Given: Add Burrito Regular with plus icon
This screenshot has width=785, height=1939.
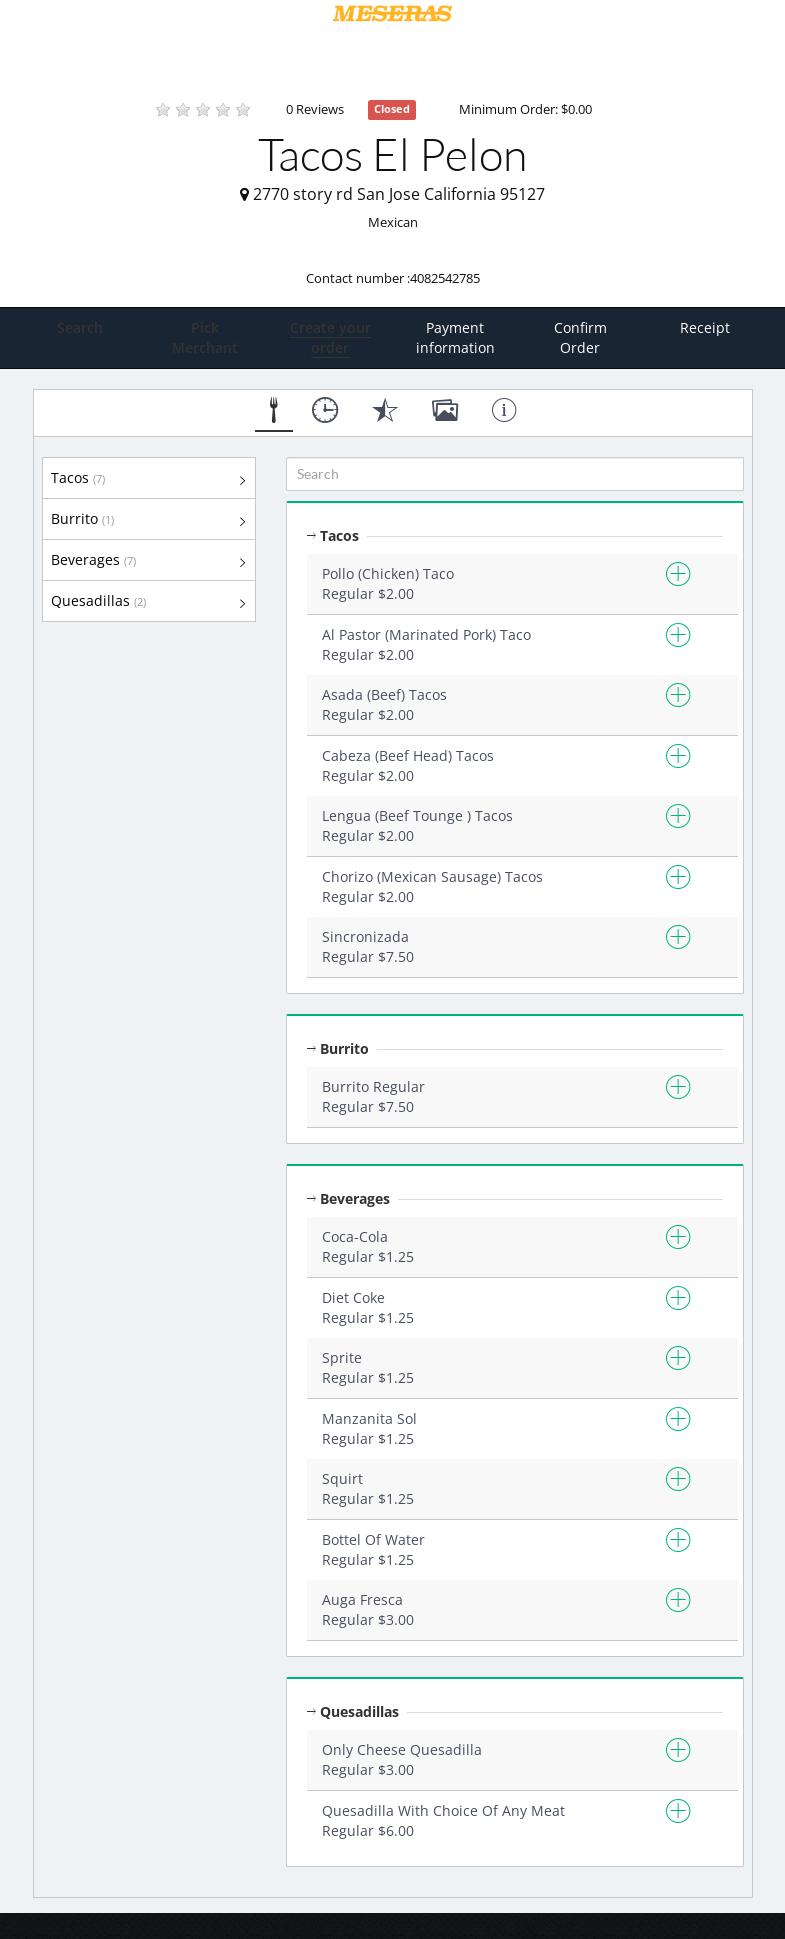Looking at the screenshot, I should click(678, 1087).
